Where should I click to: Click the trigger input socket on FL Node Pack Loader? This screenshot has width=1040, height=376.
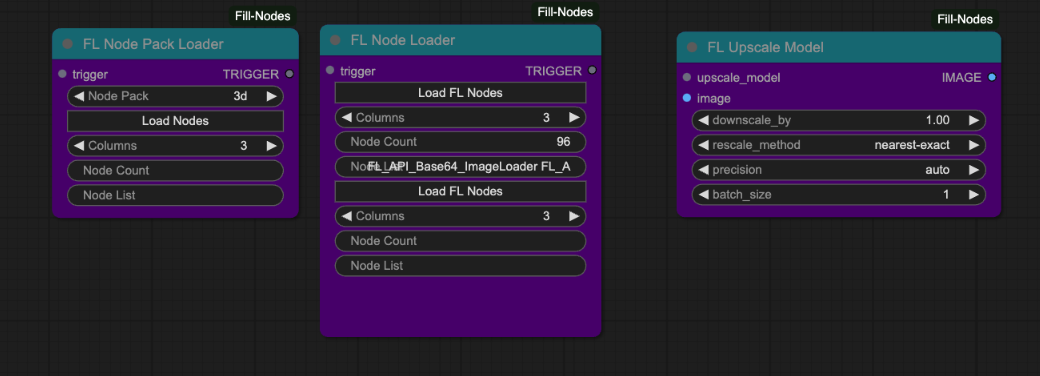coord(62,74)
